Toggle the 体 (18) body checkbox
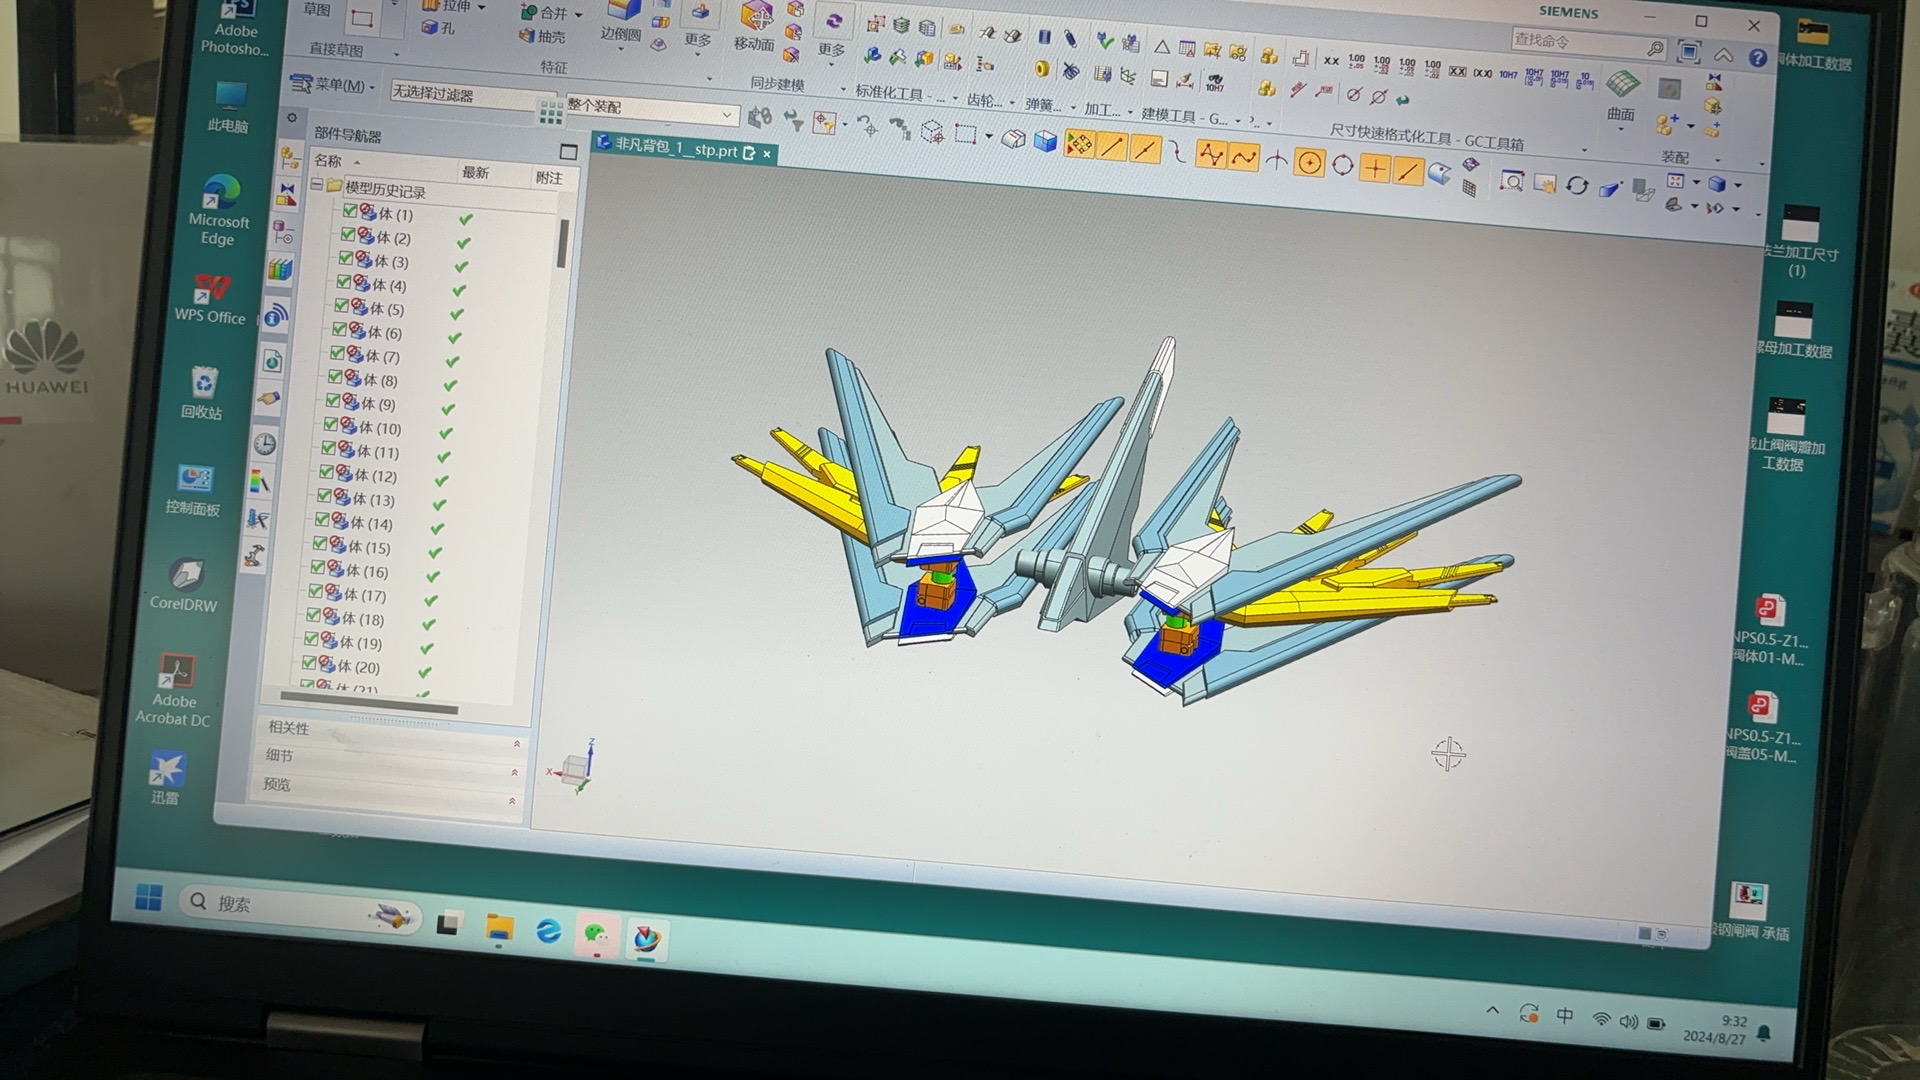 pos(314,616)
